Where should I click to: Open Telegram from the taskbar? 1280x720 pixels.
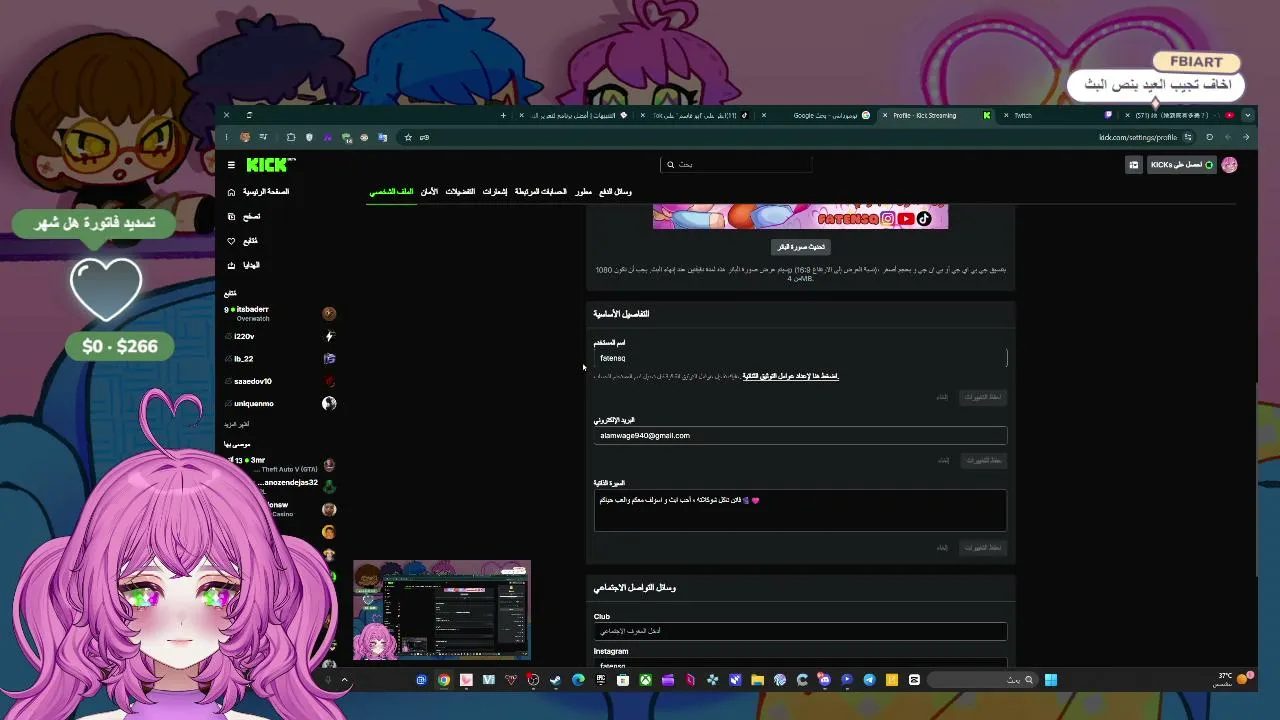(x=869, y=680)
